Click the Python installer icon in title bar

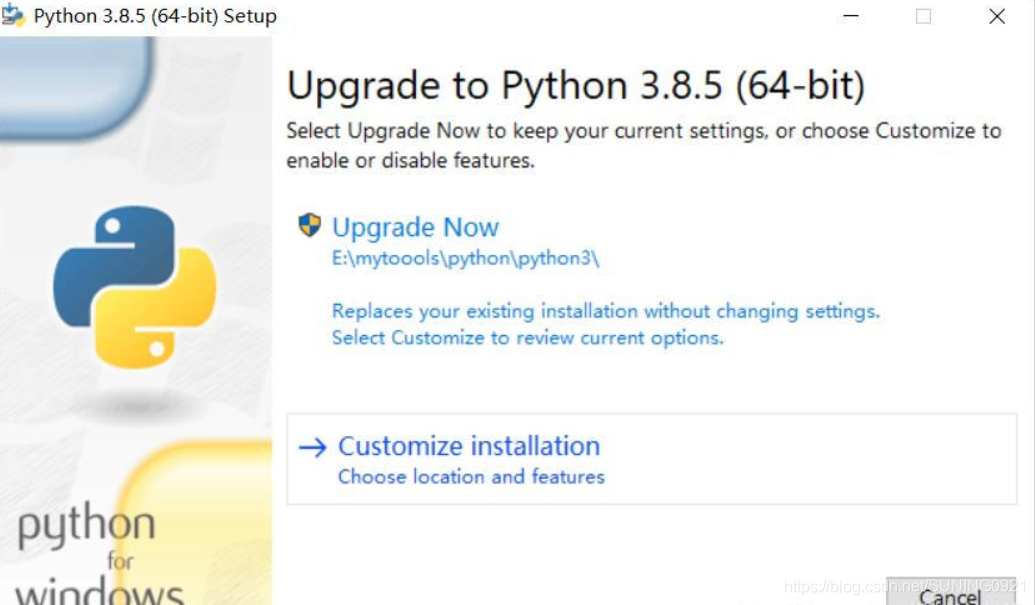[x=13, y=15]
